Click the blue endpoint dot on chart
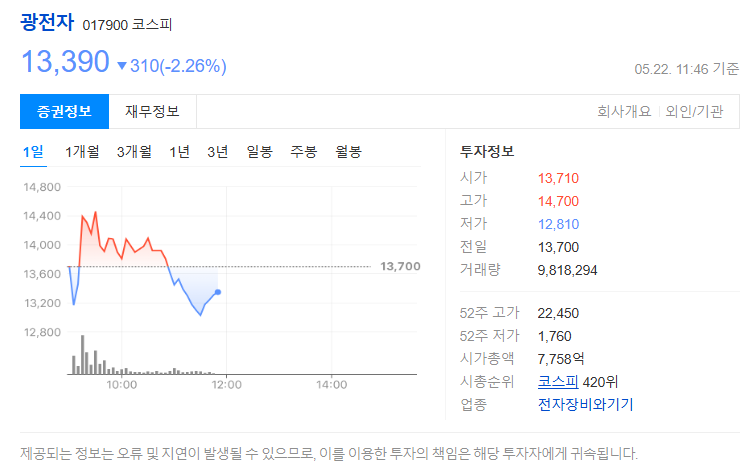The image size is (753, 468). tap(218, 292)
